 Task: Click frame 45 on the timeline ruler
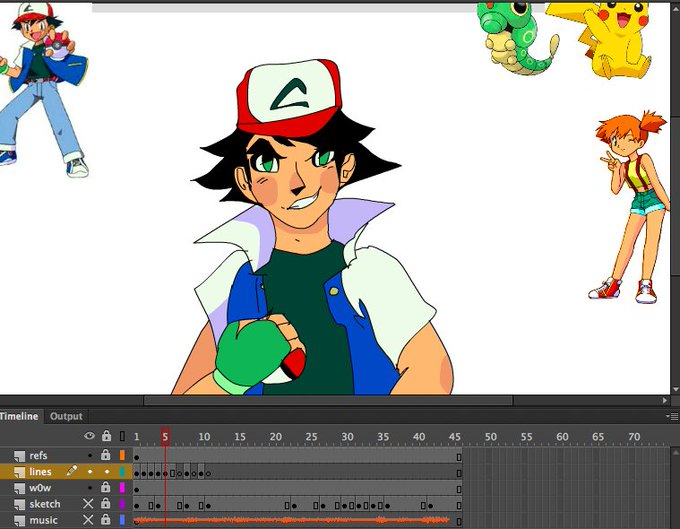click(454, 437)
